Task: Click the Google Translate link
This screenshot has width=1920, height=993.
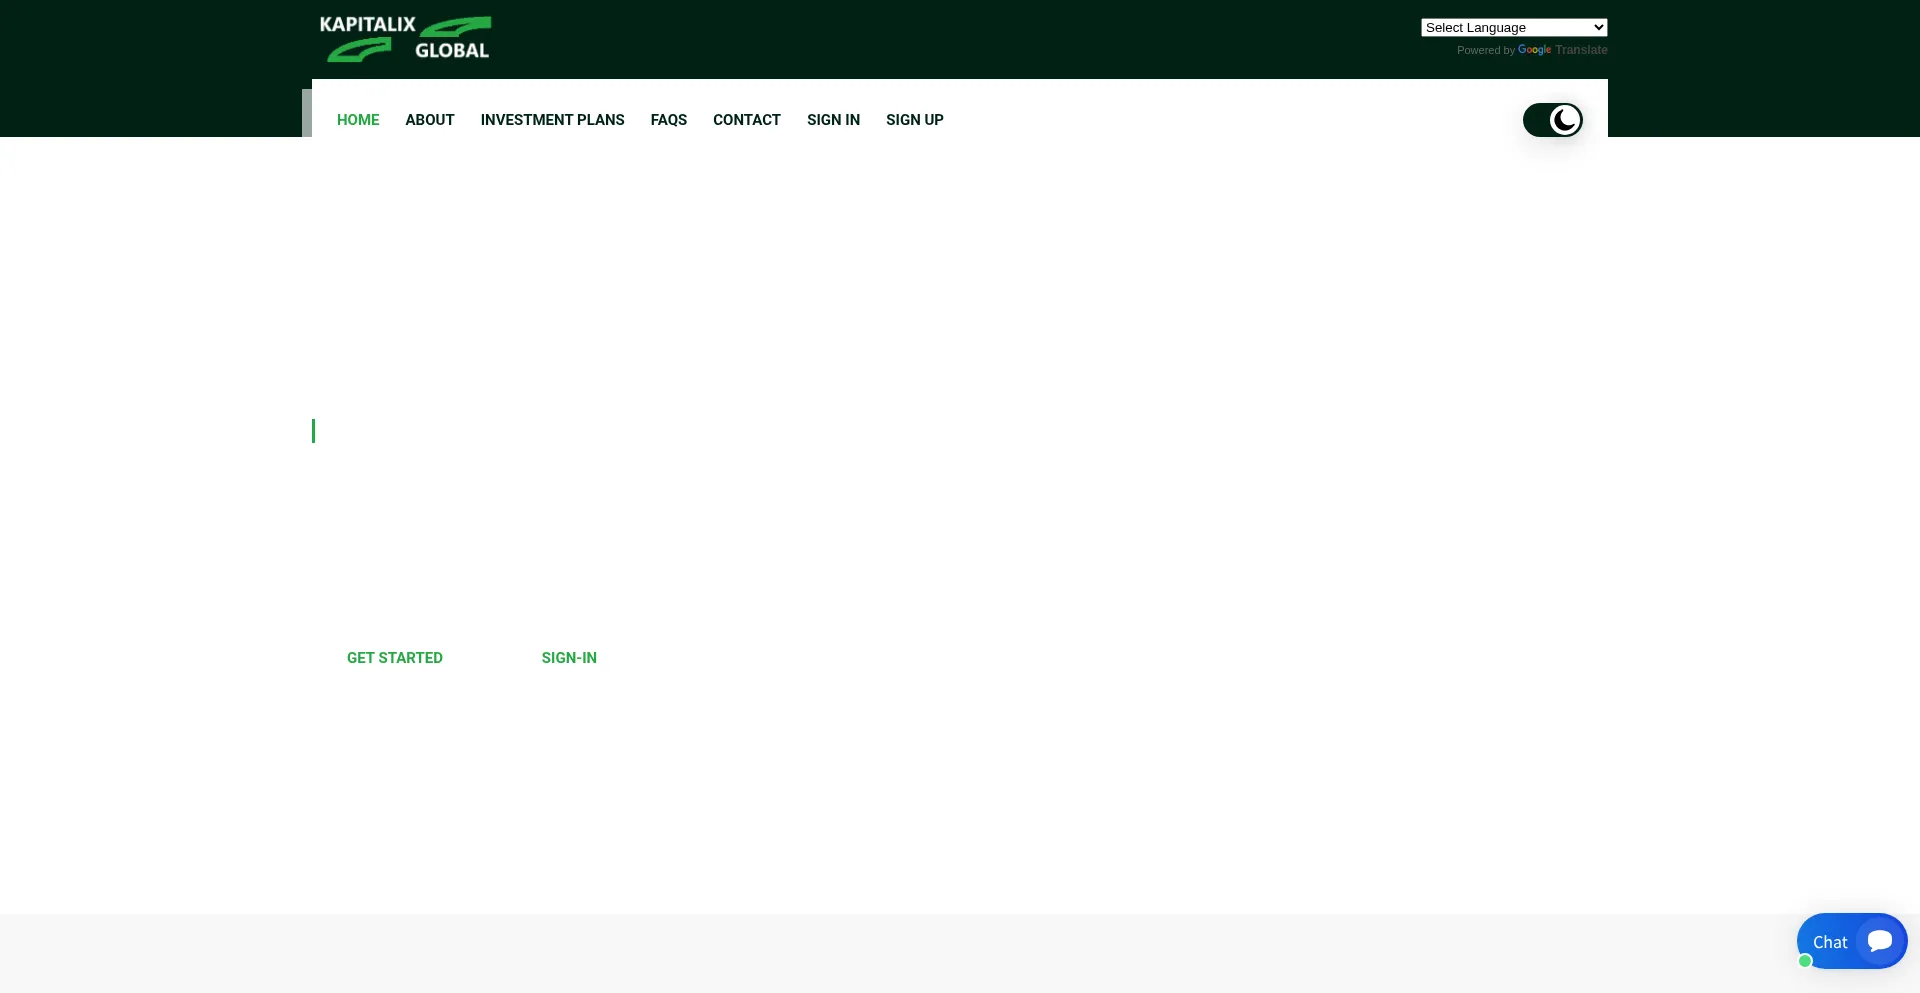Action: [1563, 50]
